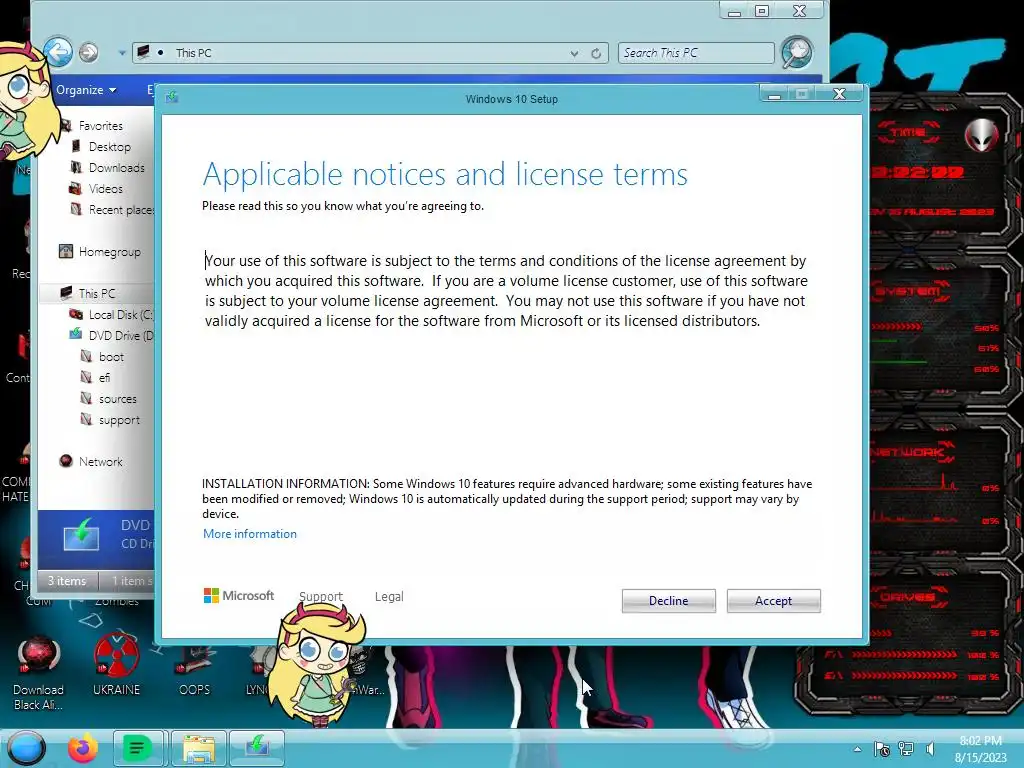Image resolution: width=1024 pixels, height=768 pixels.
Task: Open the support folder in the tree
Action: [120, 419]
